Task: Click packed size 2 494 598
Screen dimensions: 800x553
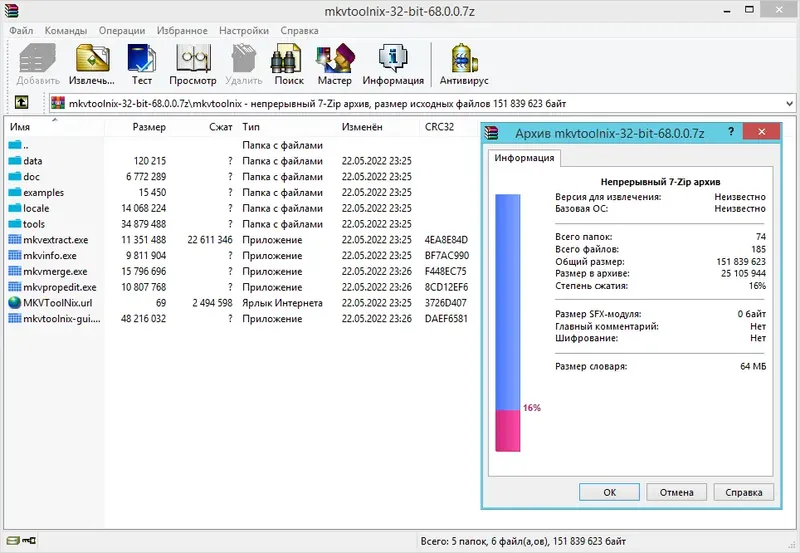Action: click(x=212, y=303)
